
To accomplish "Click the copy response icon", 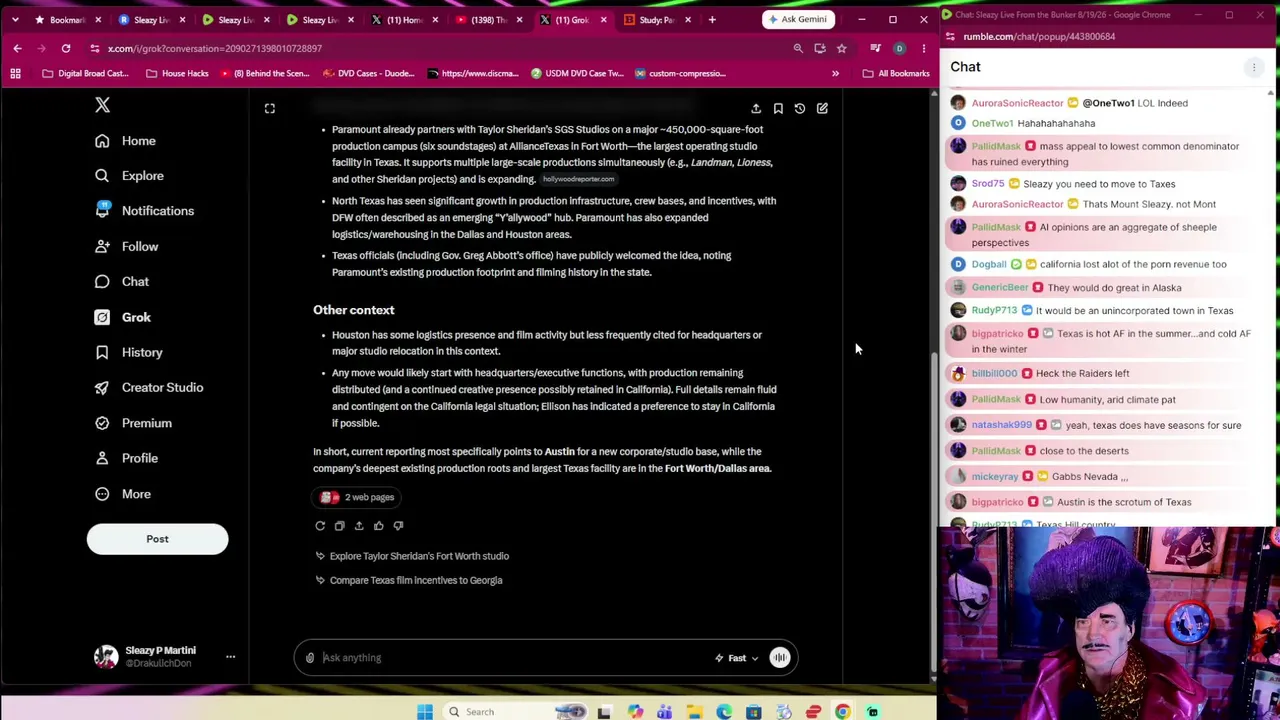I will (x=339, y=526).
